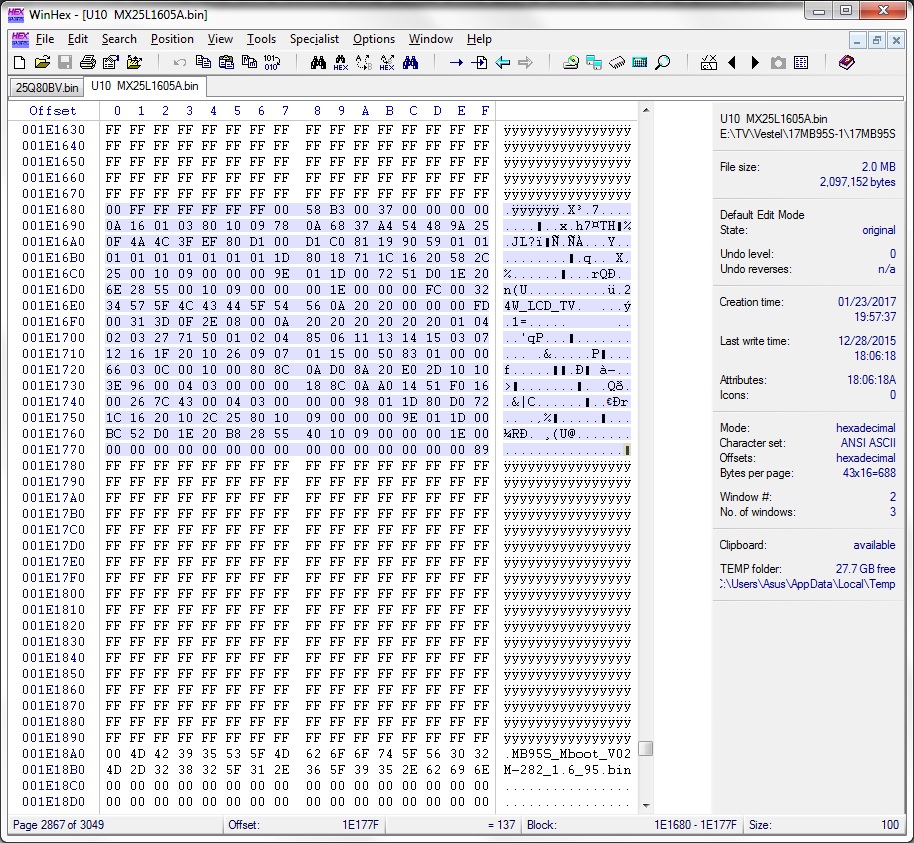Image resolution: width=914 pixels, height=843 pixels.
Task: Open the Position menu
Action: 172,39
